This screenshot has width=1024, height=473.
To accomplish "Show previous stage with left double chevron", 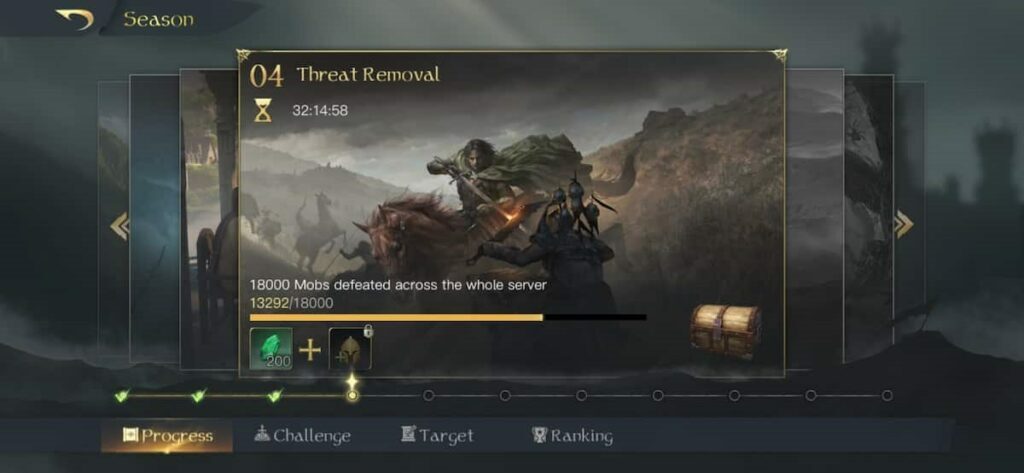I will pos(120,226).
